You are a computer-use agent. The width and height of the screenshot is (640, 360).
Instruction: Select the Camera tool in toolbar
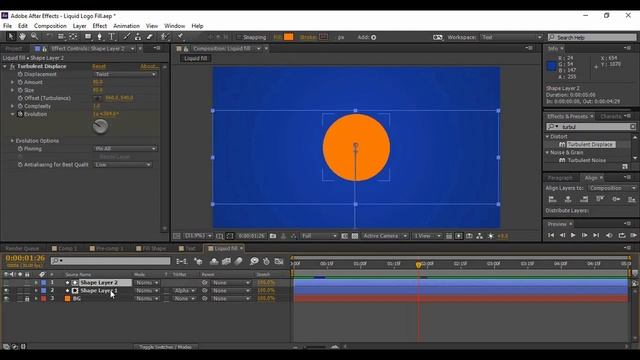tap(61, 37)
